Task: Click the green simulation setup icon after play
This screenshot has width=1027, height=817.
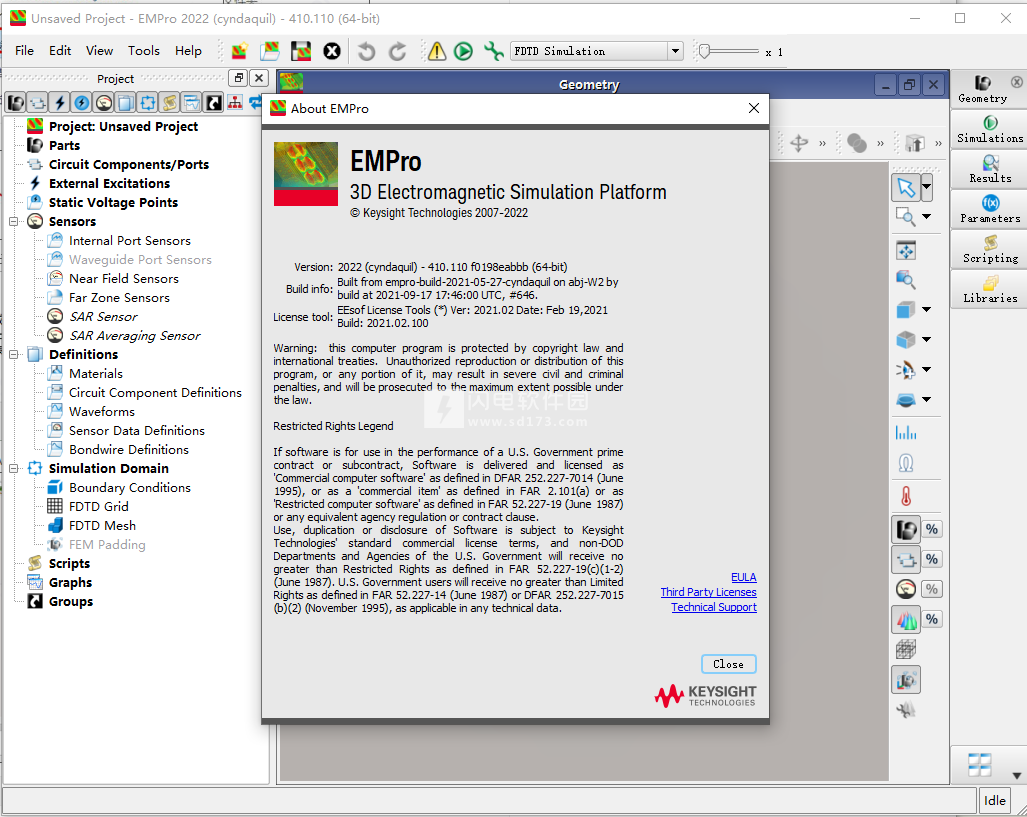Action: click(493, 50)
